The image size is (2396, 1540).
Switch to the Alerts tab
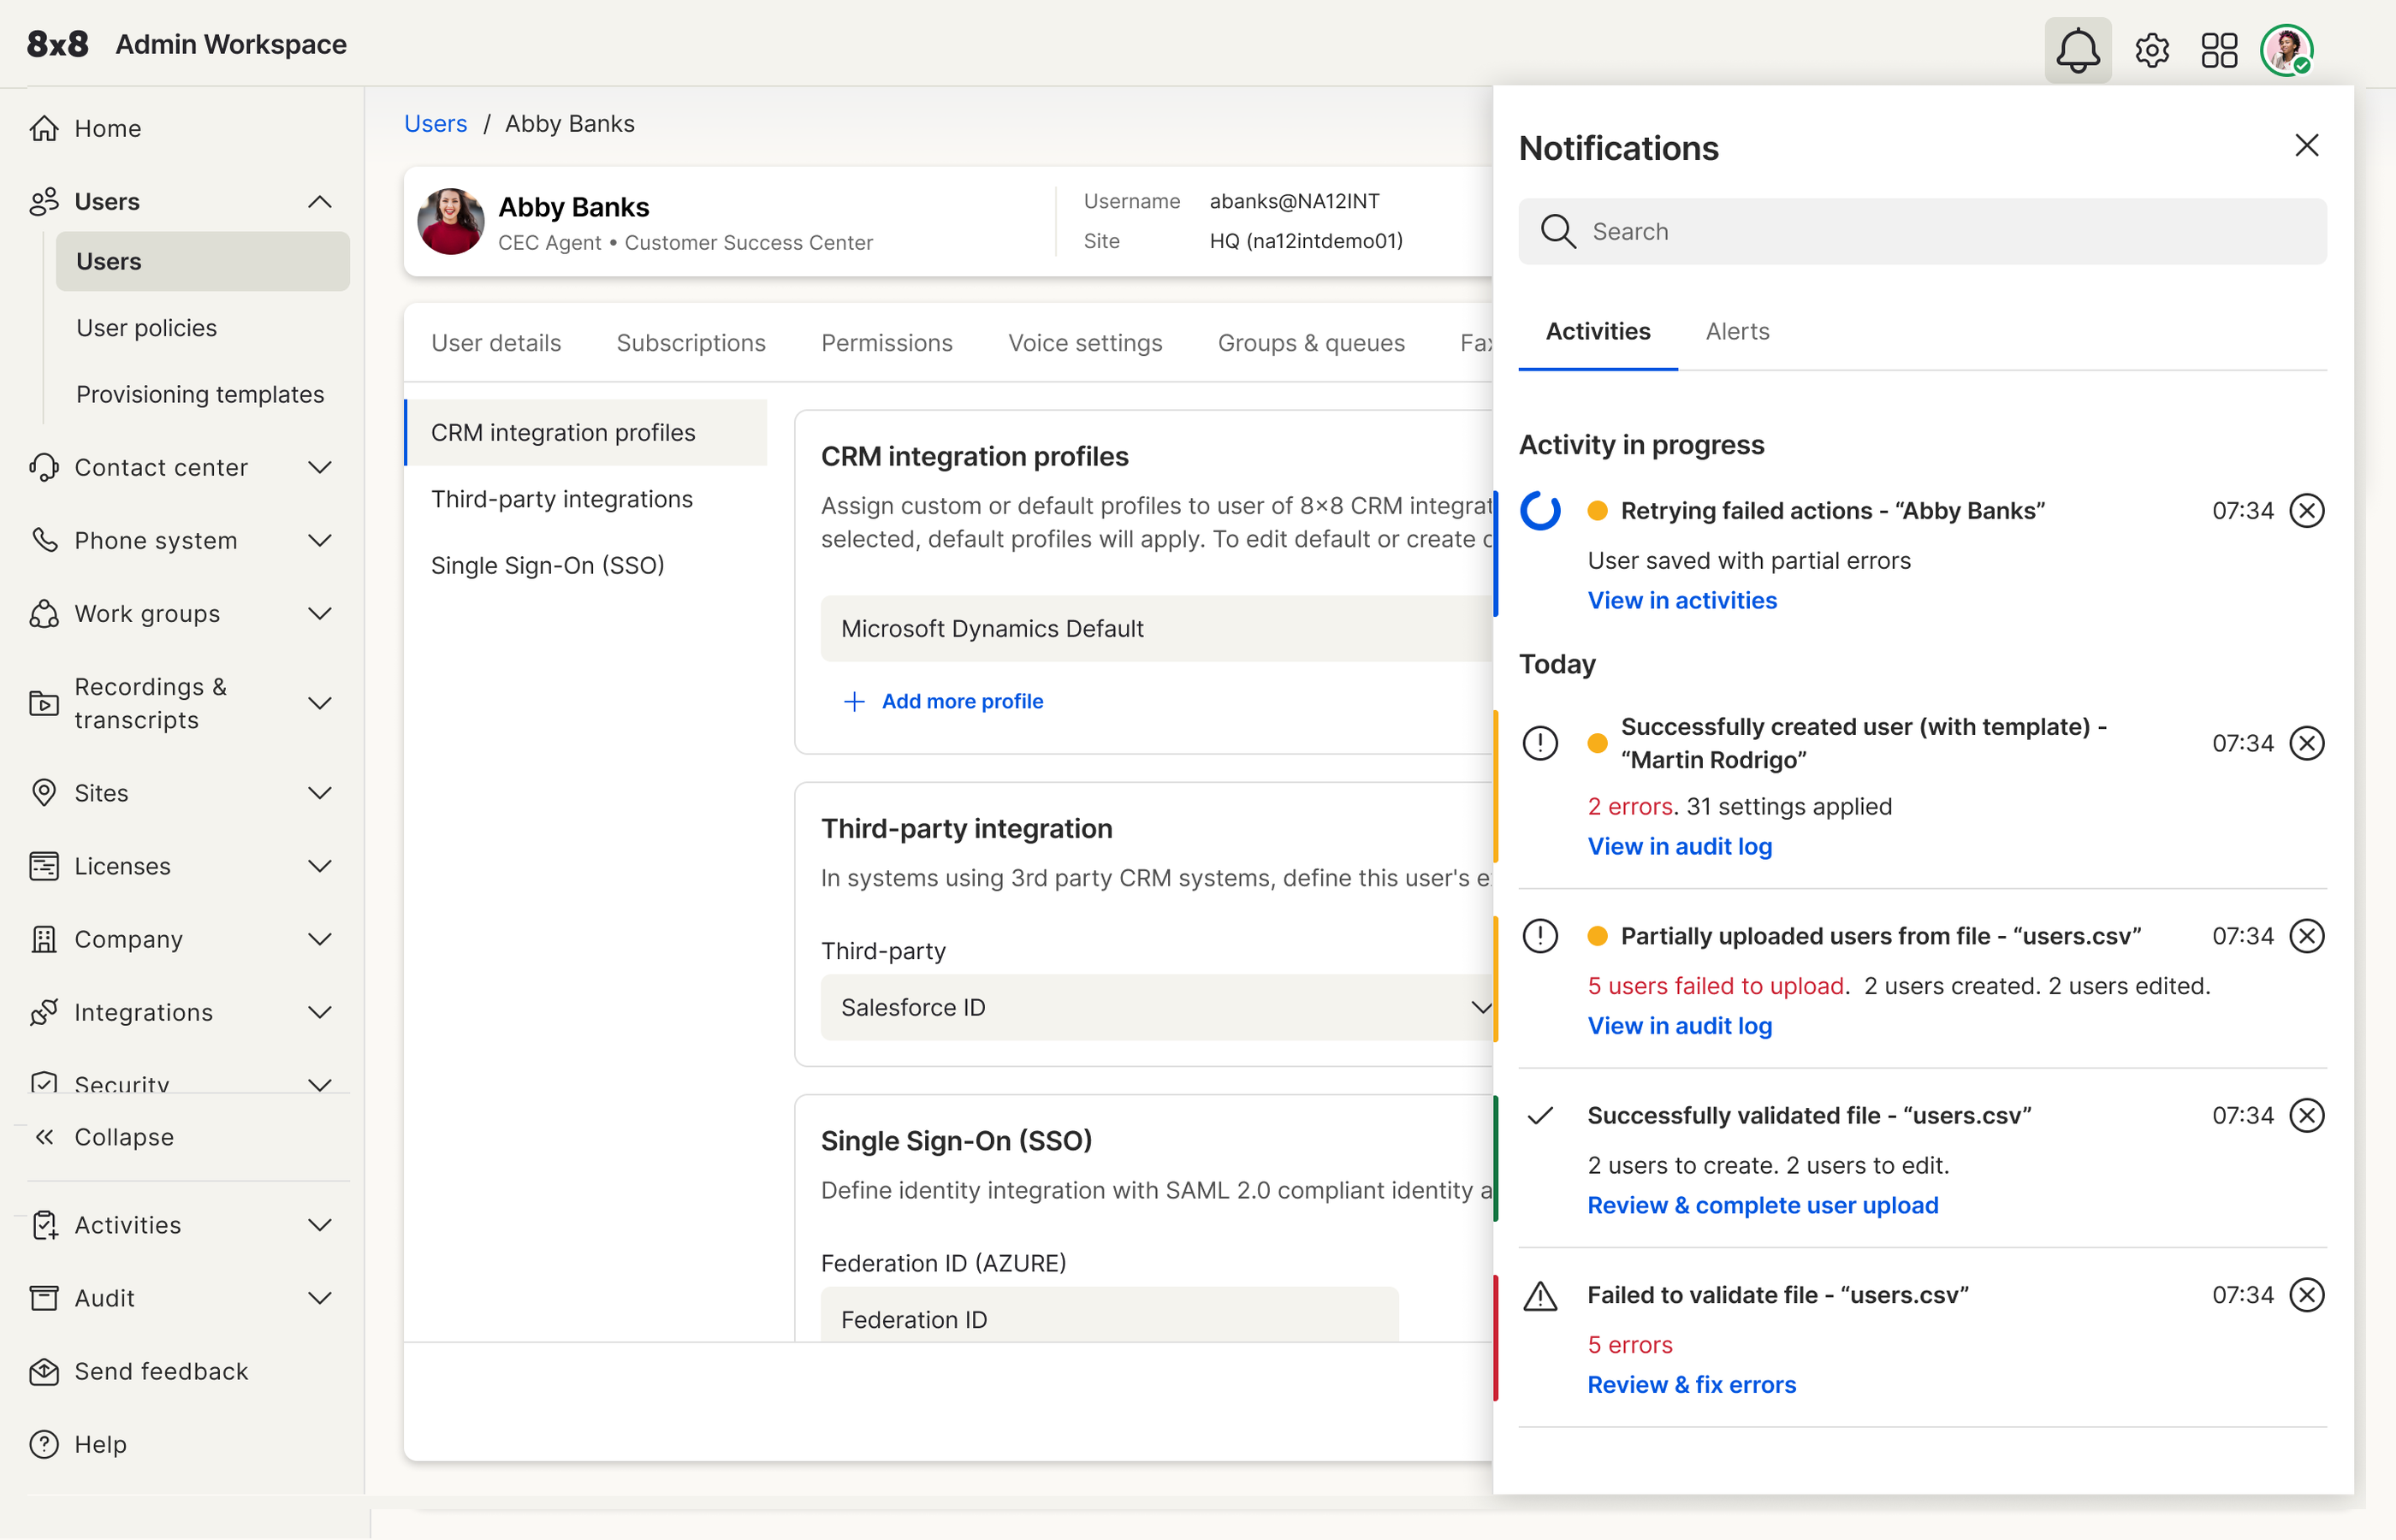point(1737,331)
